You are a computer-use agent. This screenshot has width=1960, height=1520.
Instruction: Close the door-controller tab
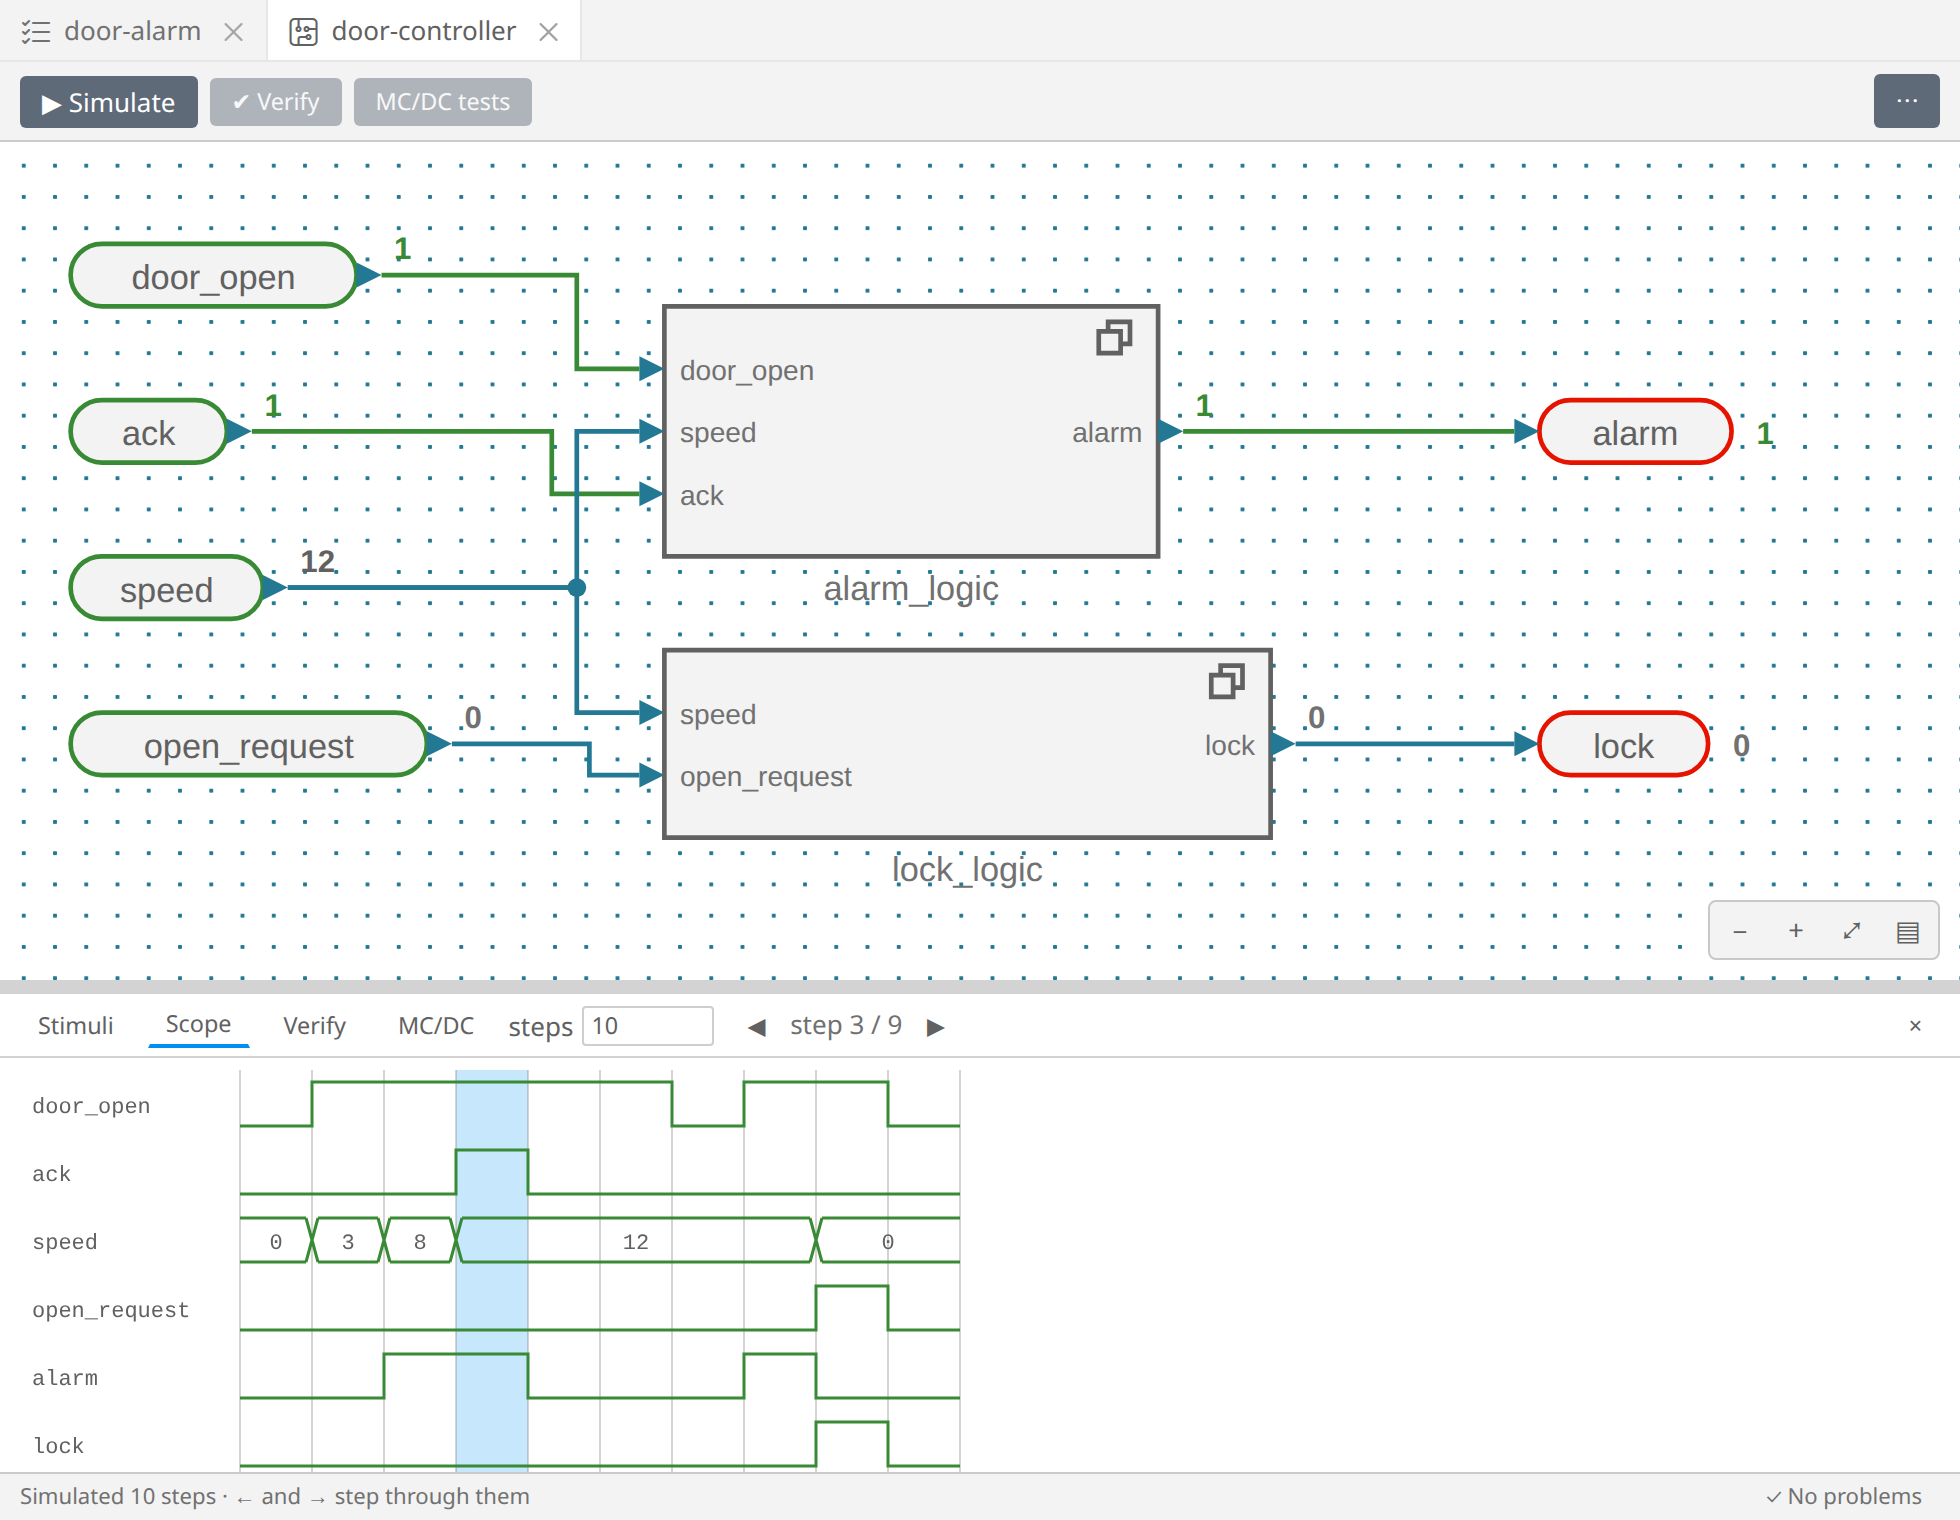548,32
